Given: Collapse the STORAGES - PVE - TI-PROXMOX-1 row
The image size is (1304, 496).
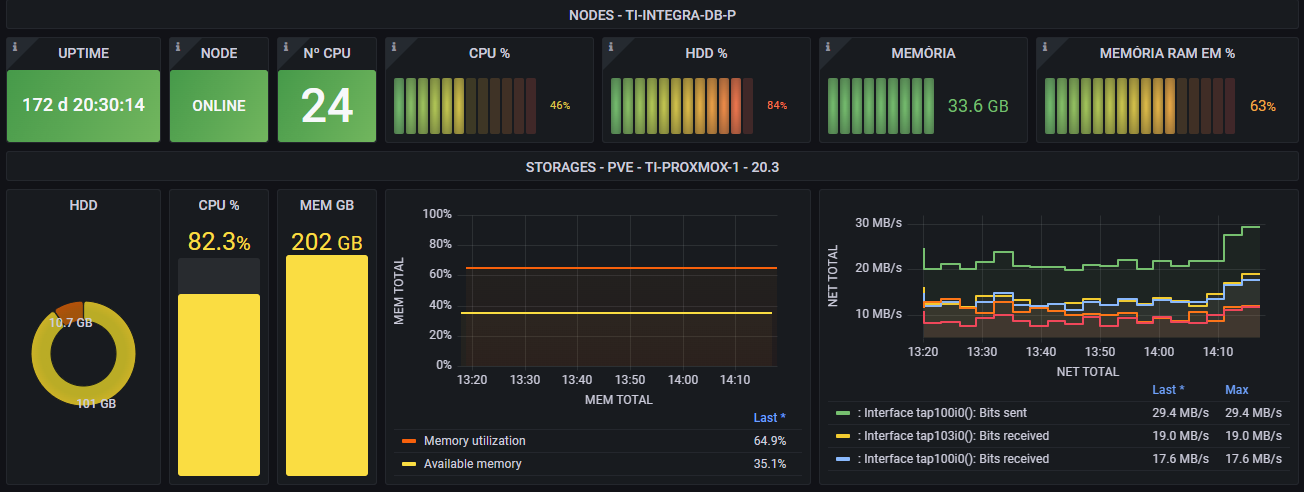Looking at the screenshot, I should [651, 167].
